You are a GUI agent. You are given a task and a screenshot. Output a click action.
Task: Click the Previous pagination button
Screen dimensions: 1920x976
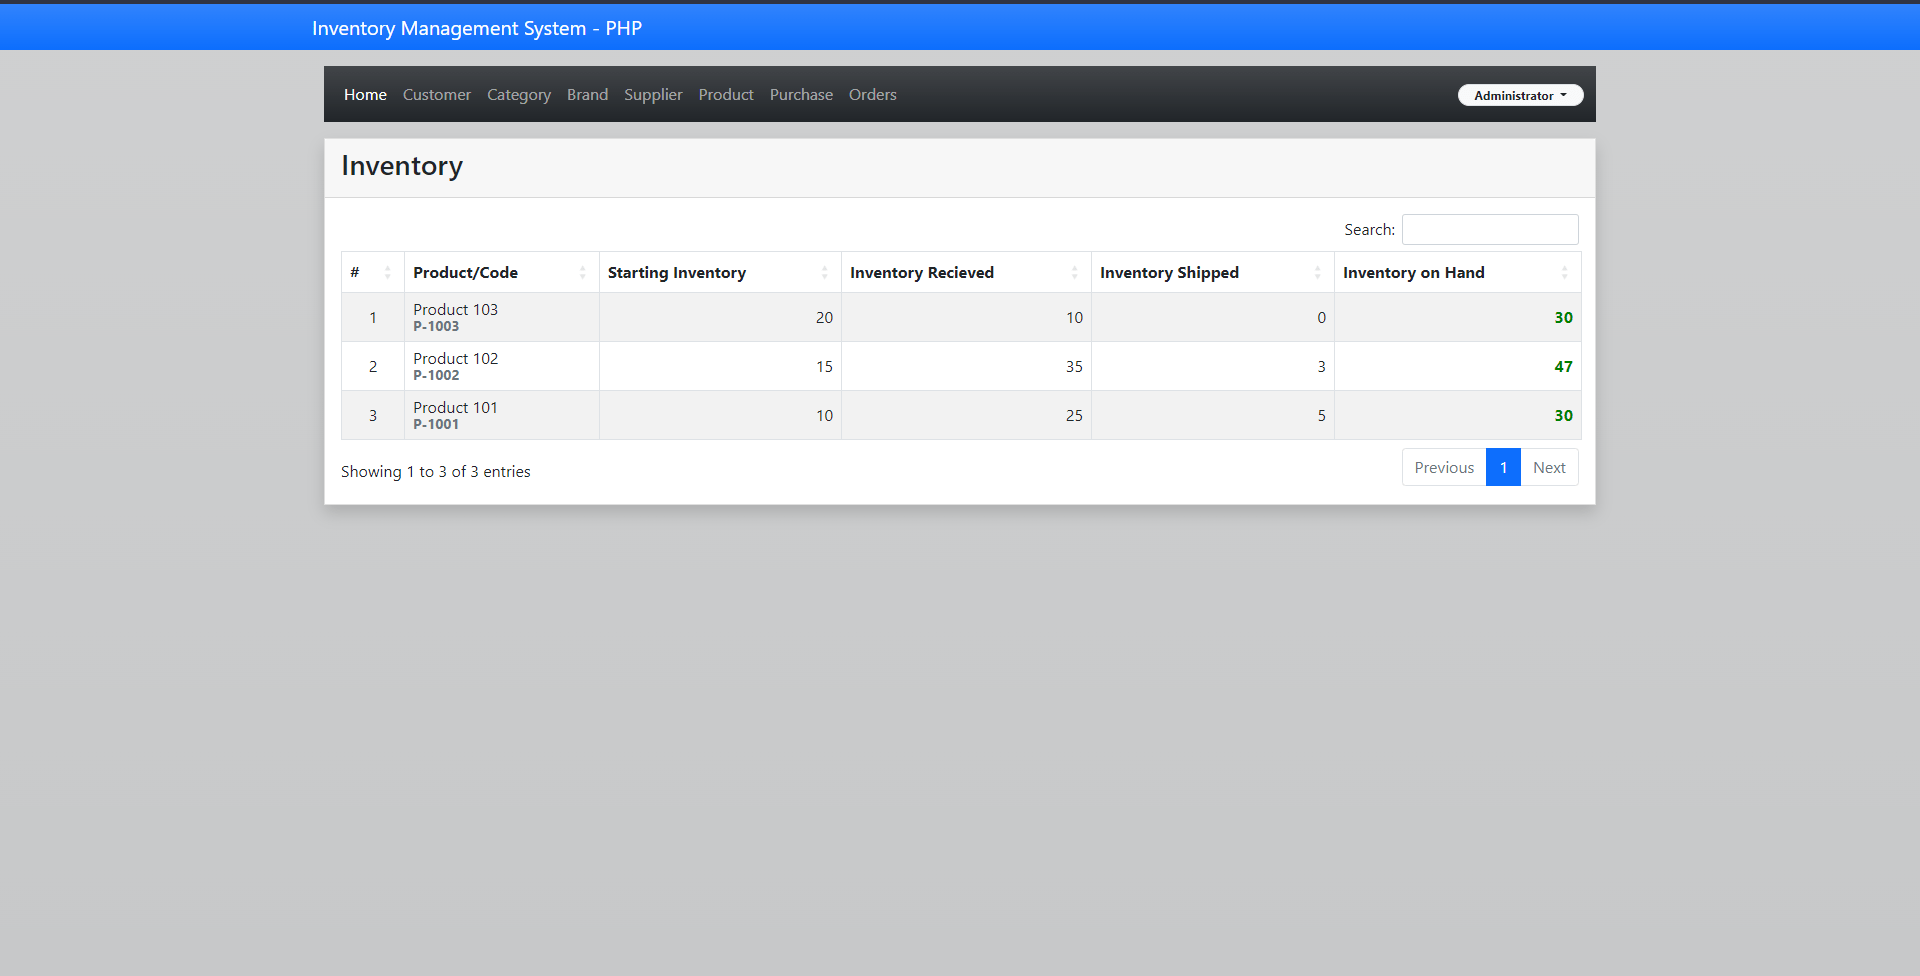point(1443,467)
